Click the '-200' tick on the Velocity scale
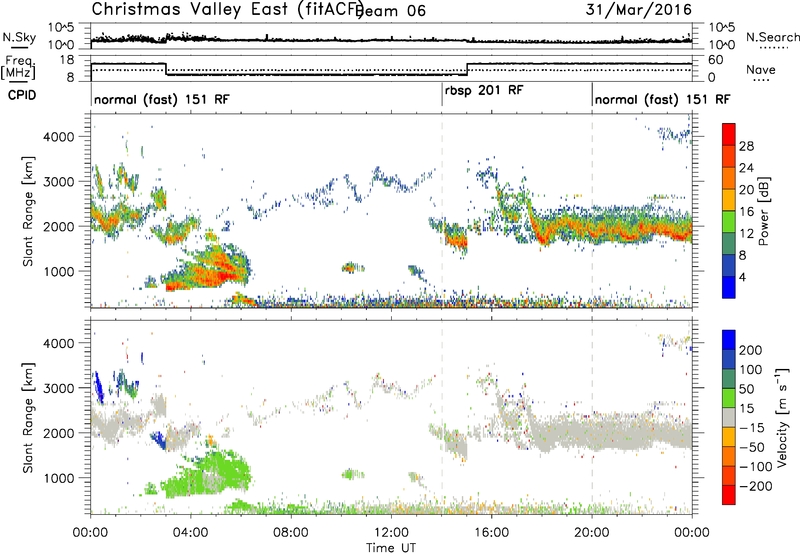 coord(755,486)
